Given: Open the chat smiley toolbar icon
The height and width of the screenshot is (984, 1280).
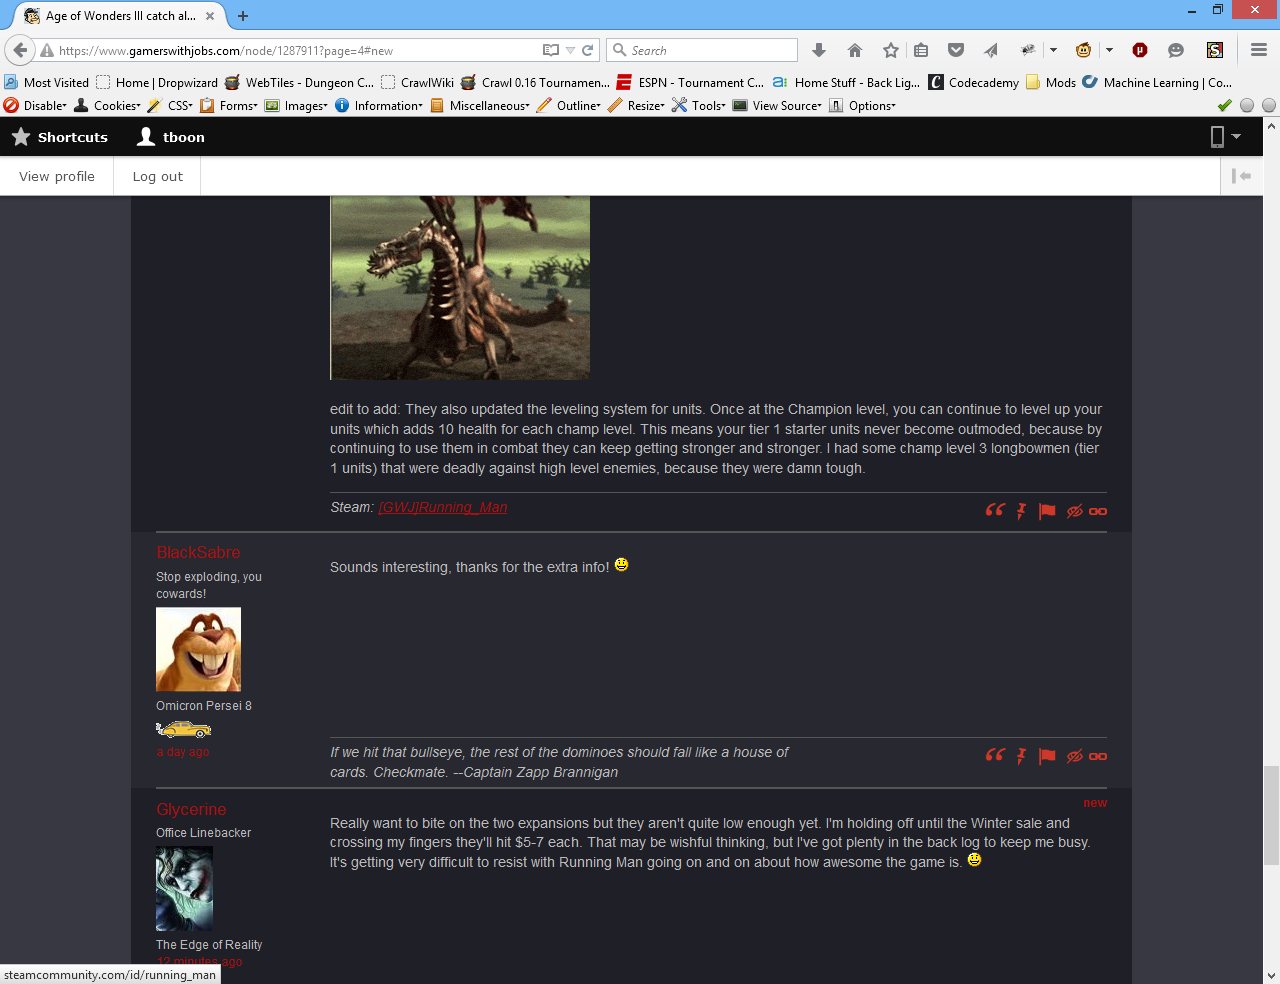Looking at the screenshot, I should [1176, 50].
